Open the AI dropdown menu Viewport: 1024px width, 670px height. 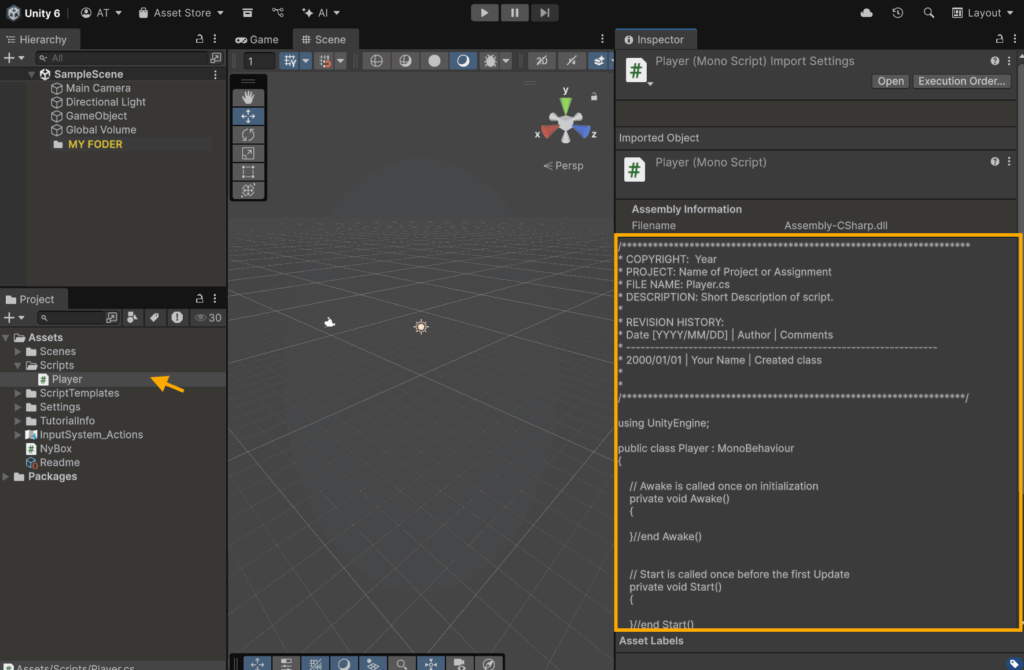coord(321,12)
